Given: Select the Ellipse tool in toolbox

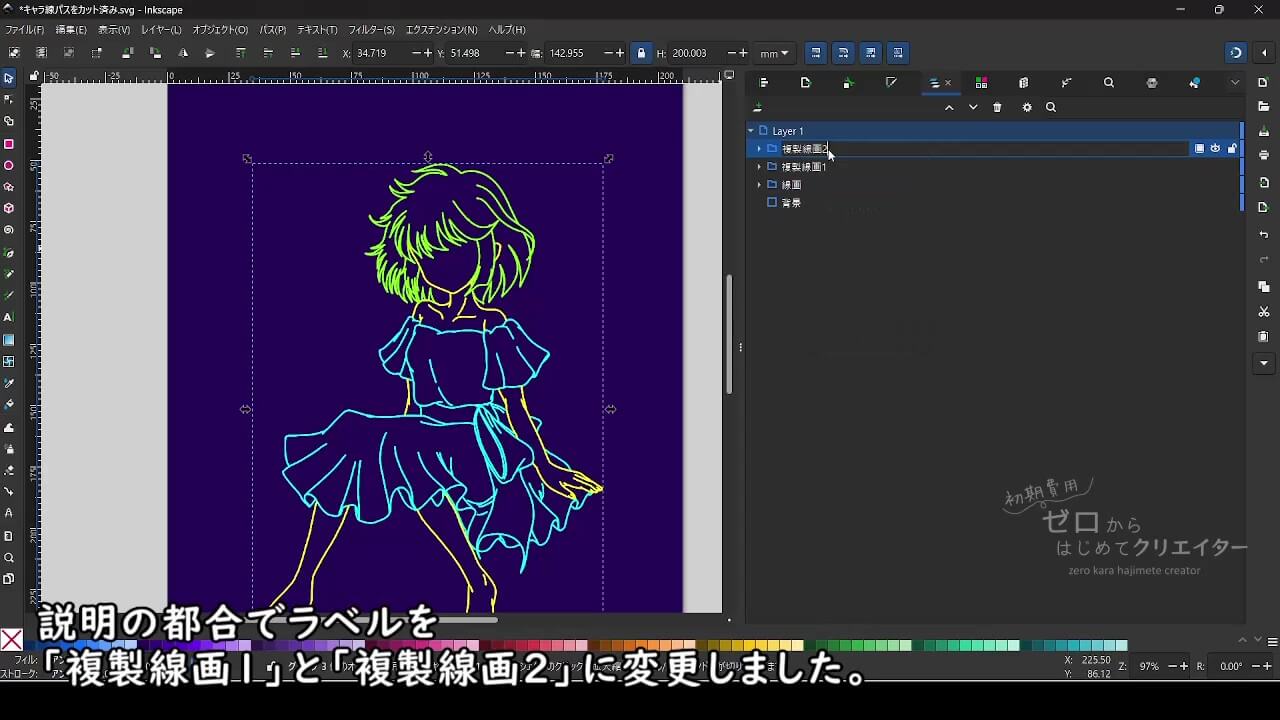Looking at the screenshot, I should point(9,165).
